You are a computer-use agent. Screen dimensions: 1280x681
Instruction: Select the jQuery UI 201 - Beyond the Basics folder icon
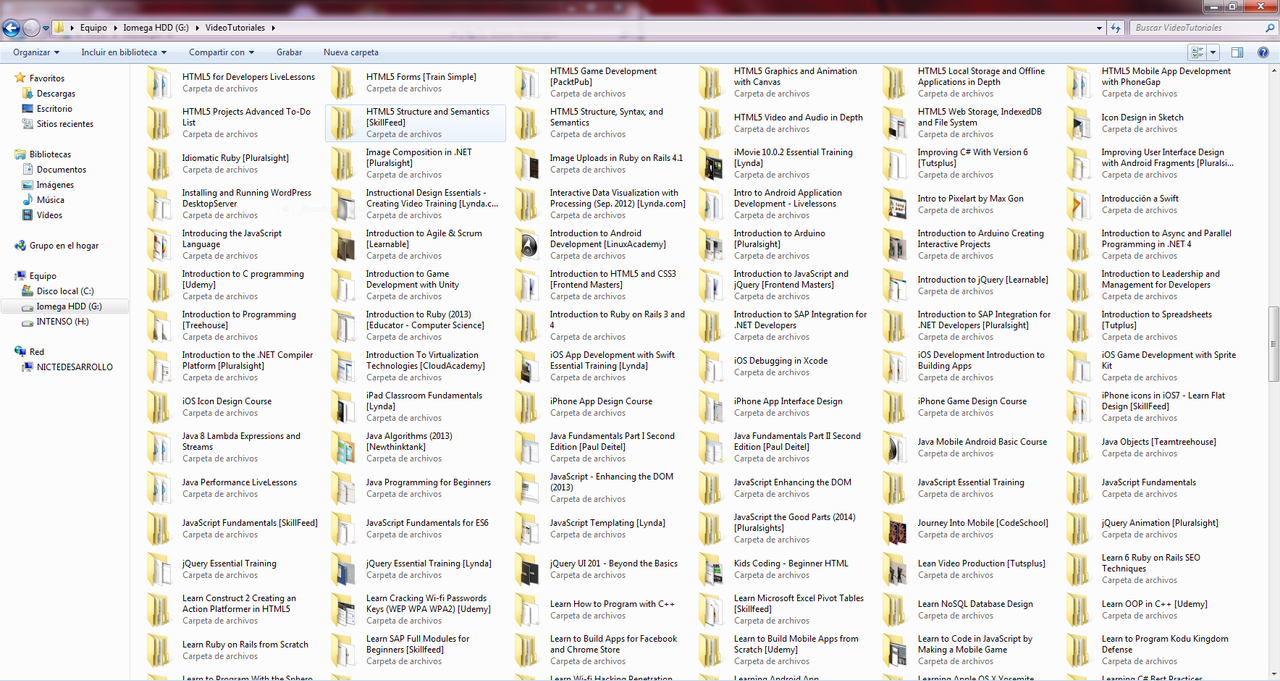[528, 569]
